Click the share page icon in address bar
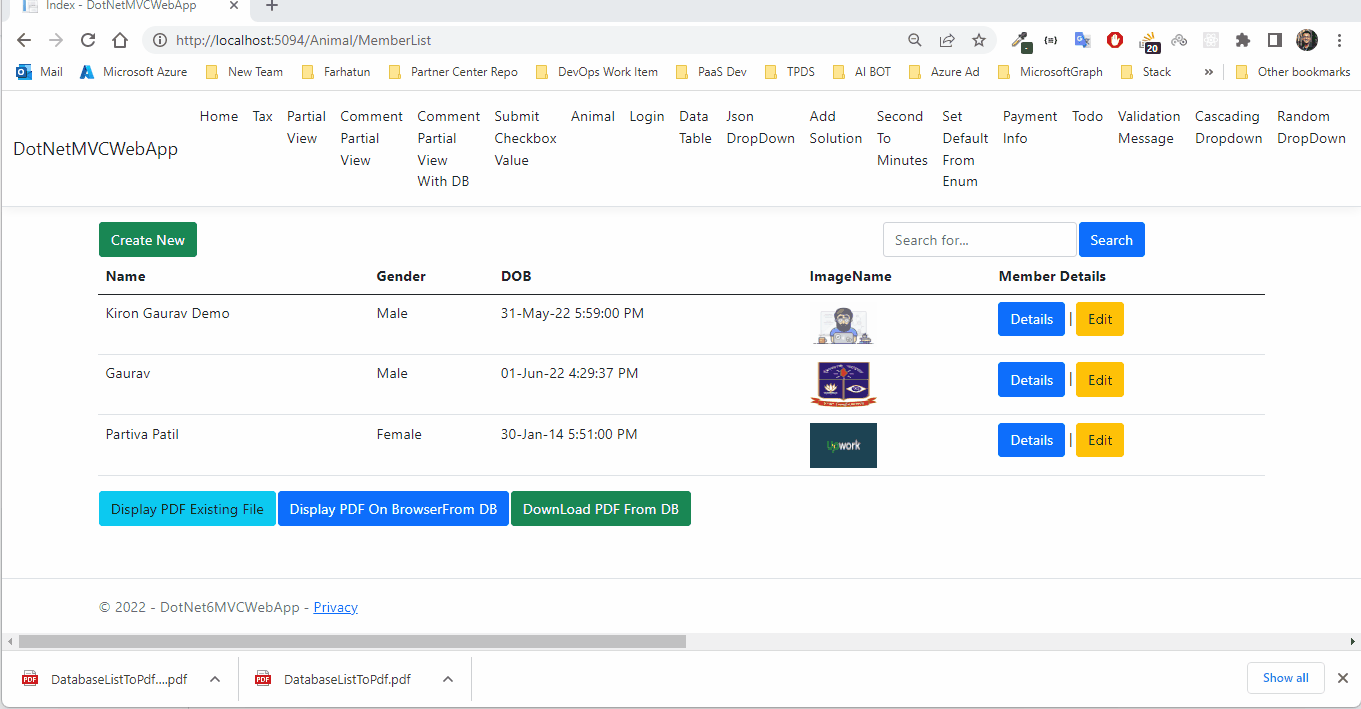Screen dimensions: 1361x709 point(947,40)
